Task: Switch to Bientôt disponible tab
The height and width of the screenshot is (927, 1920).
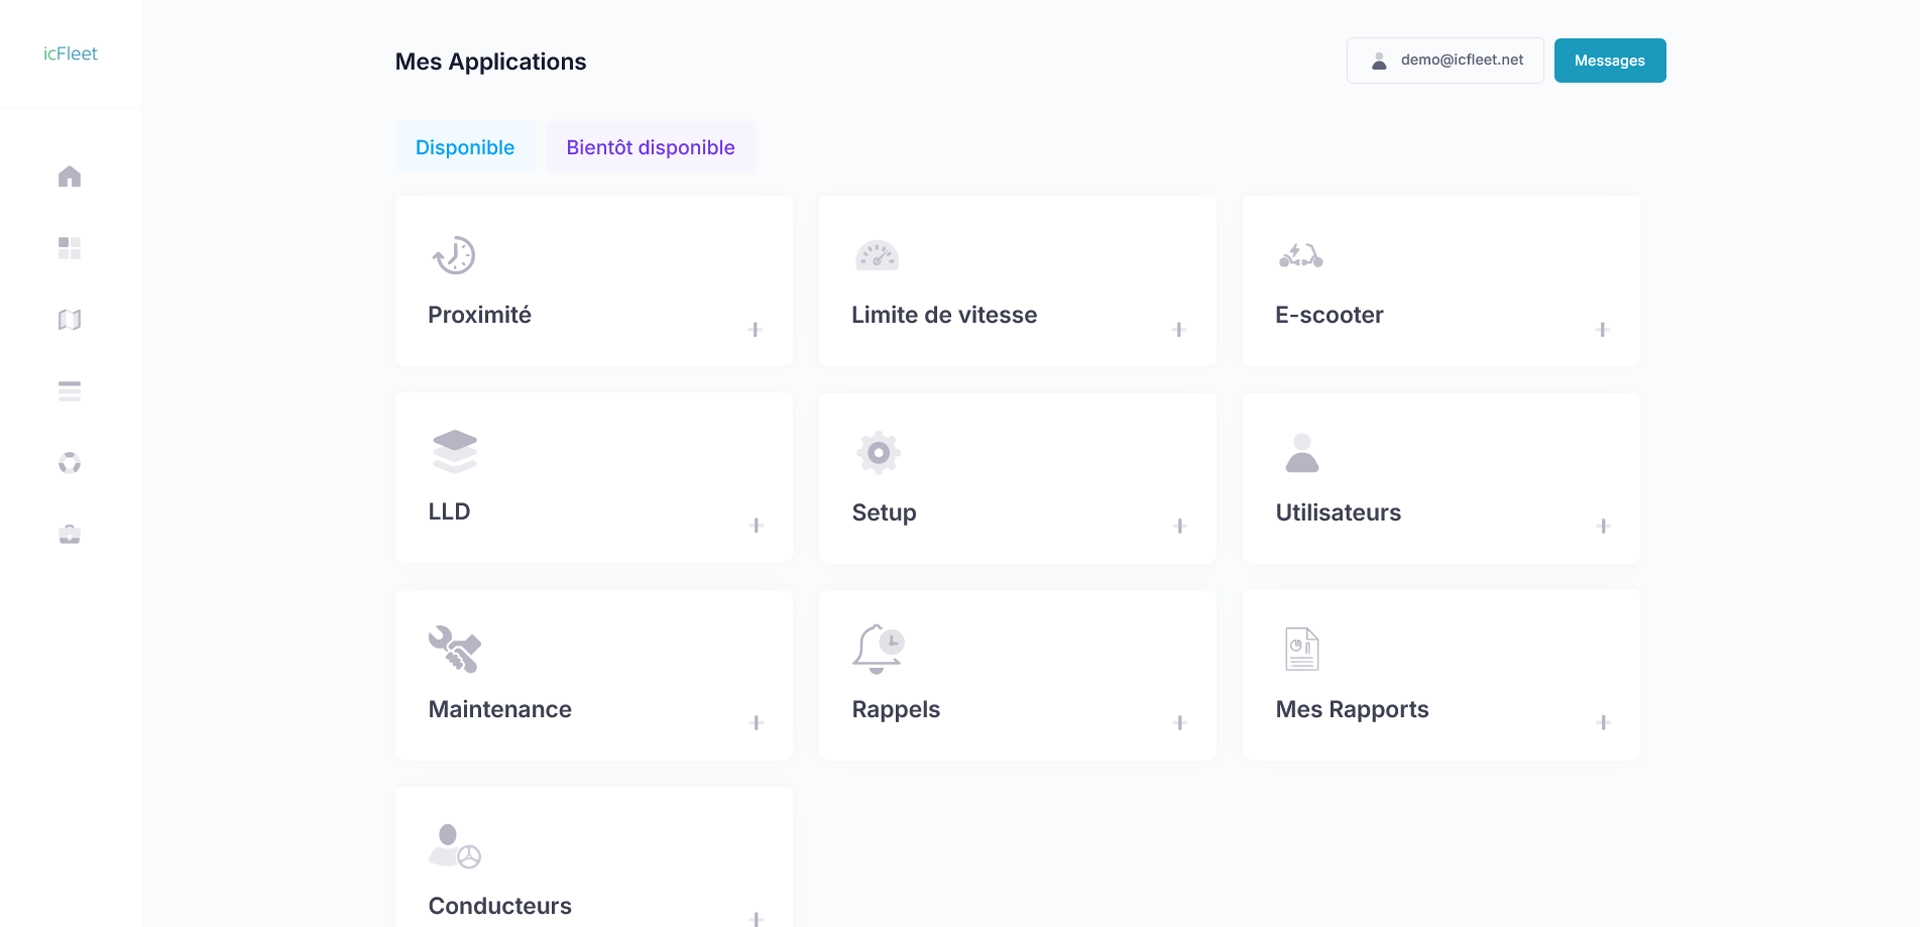Action: [650, 147]
